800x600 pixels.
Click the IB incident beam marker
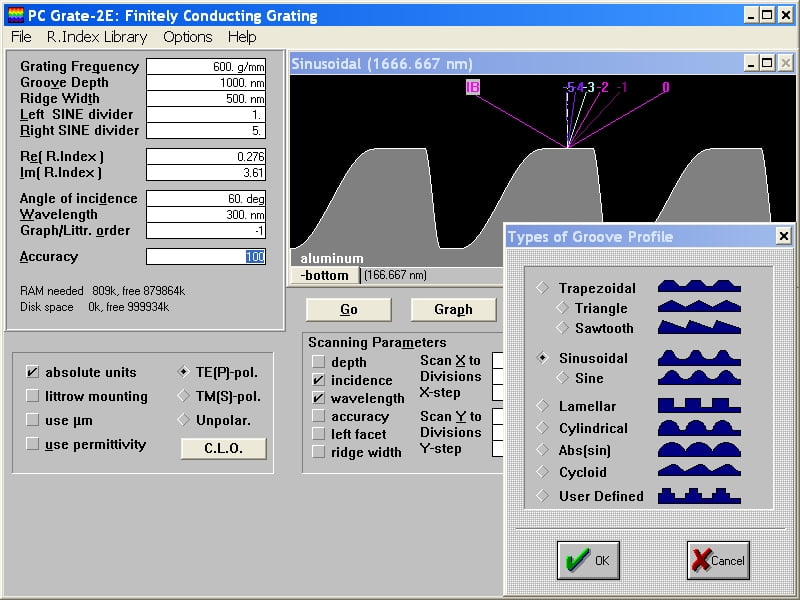click(473, 87)
